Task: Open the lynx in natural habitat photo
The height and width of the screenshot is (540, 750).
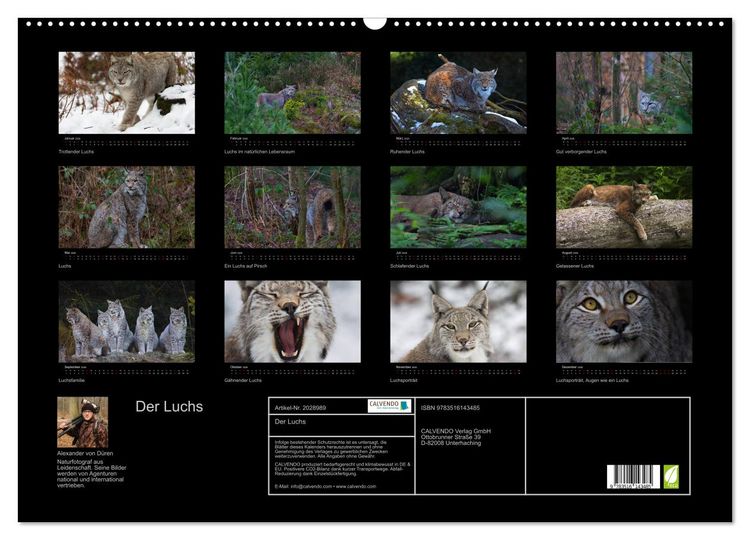Action: (292, 93)
